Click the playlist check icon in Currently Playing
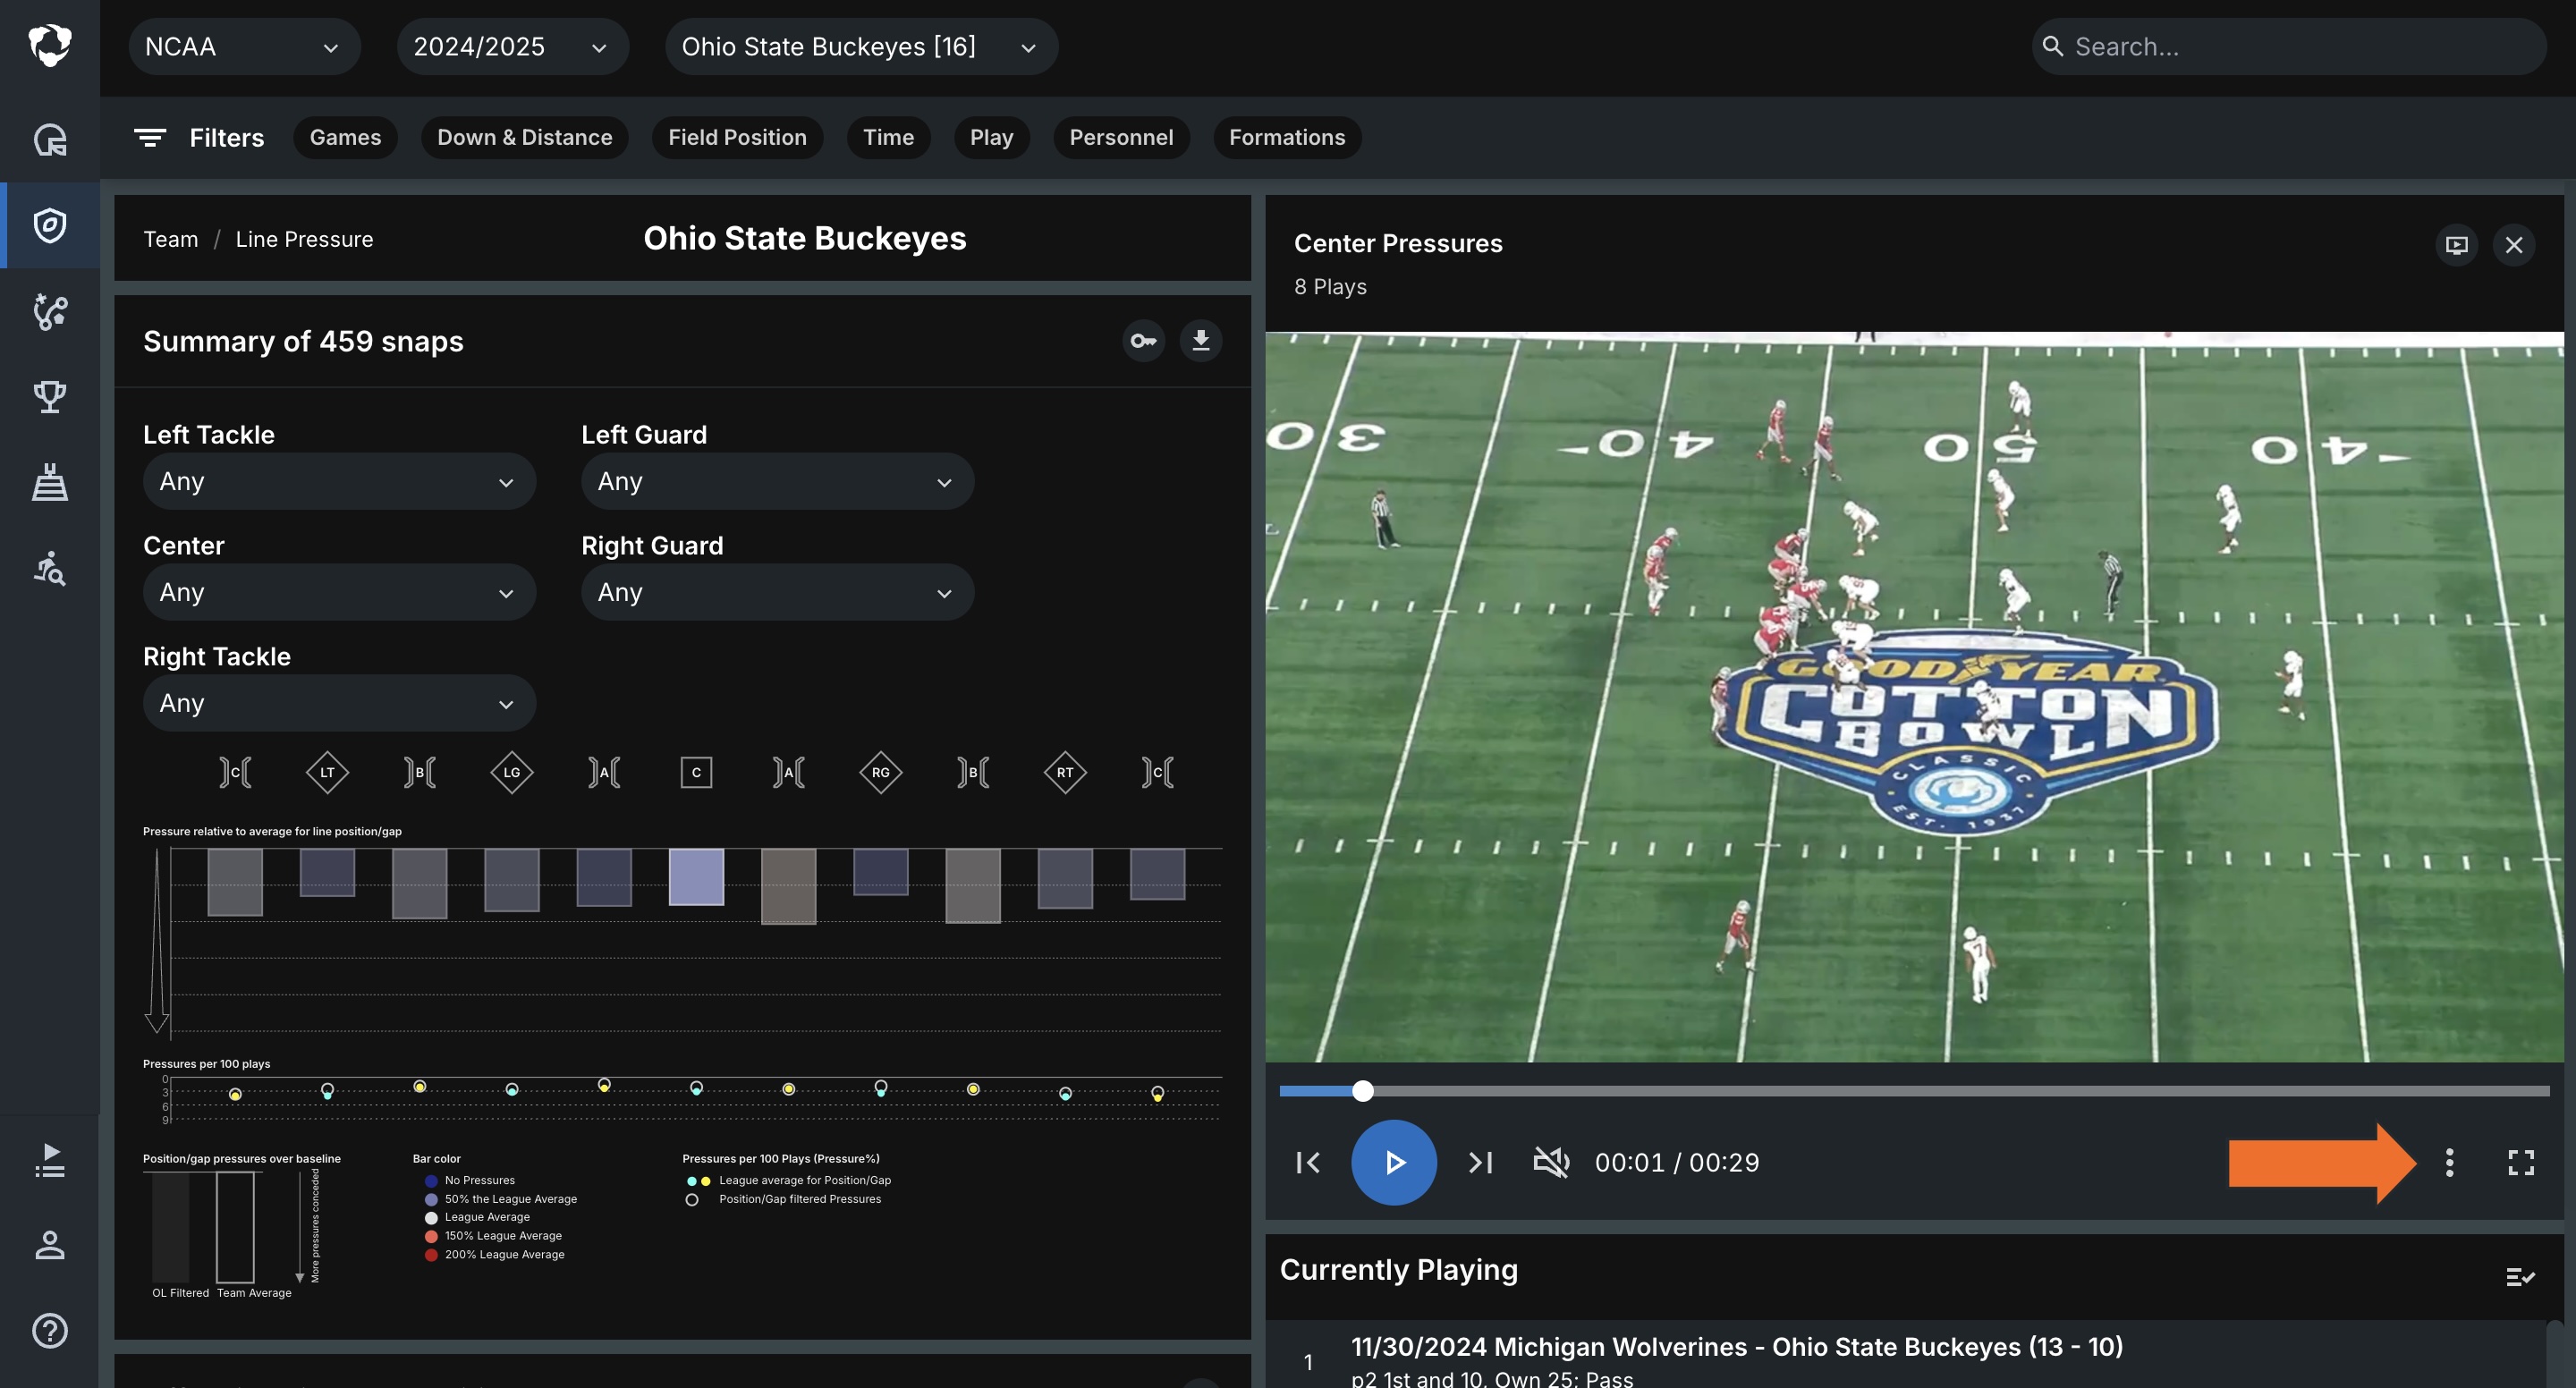 tap(2520, 1276)
